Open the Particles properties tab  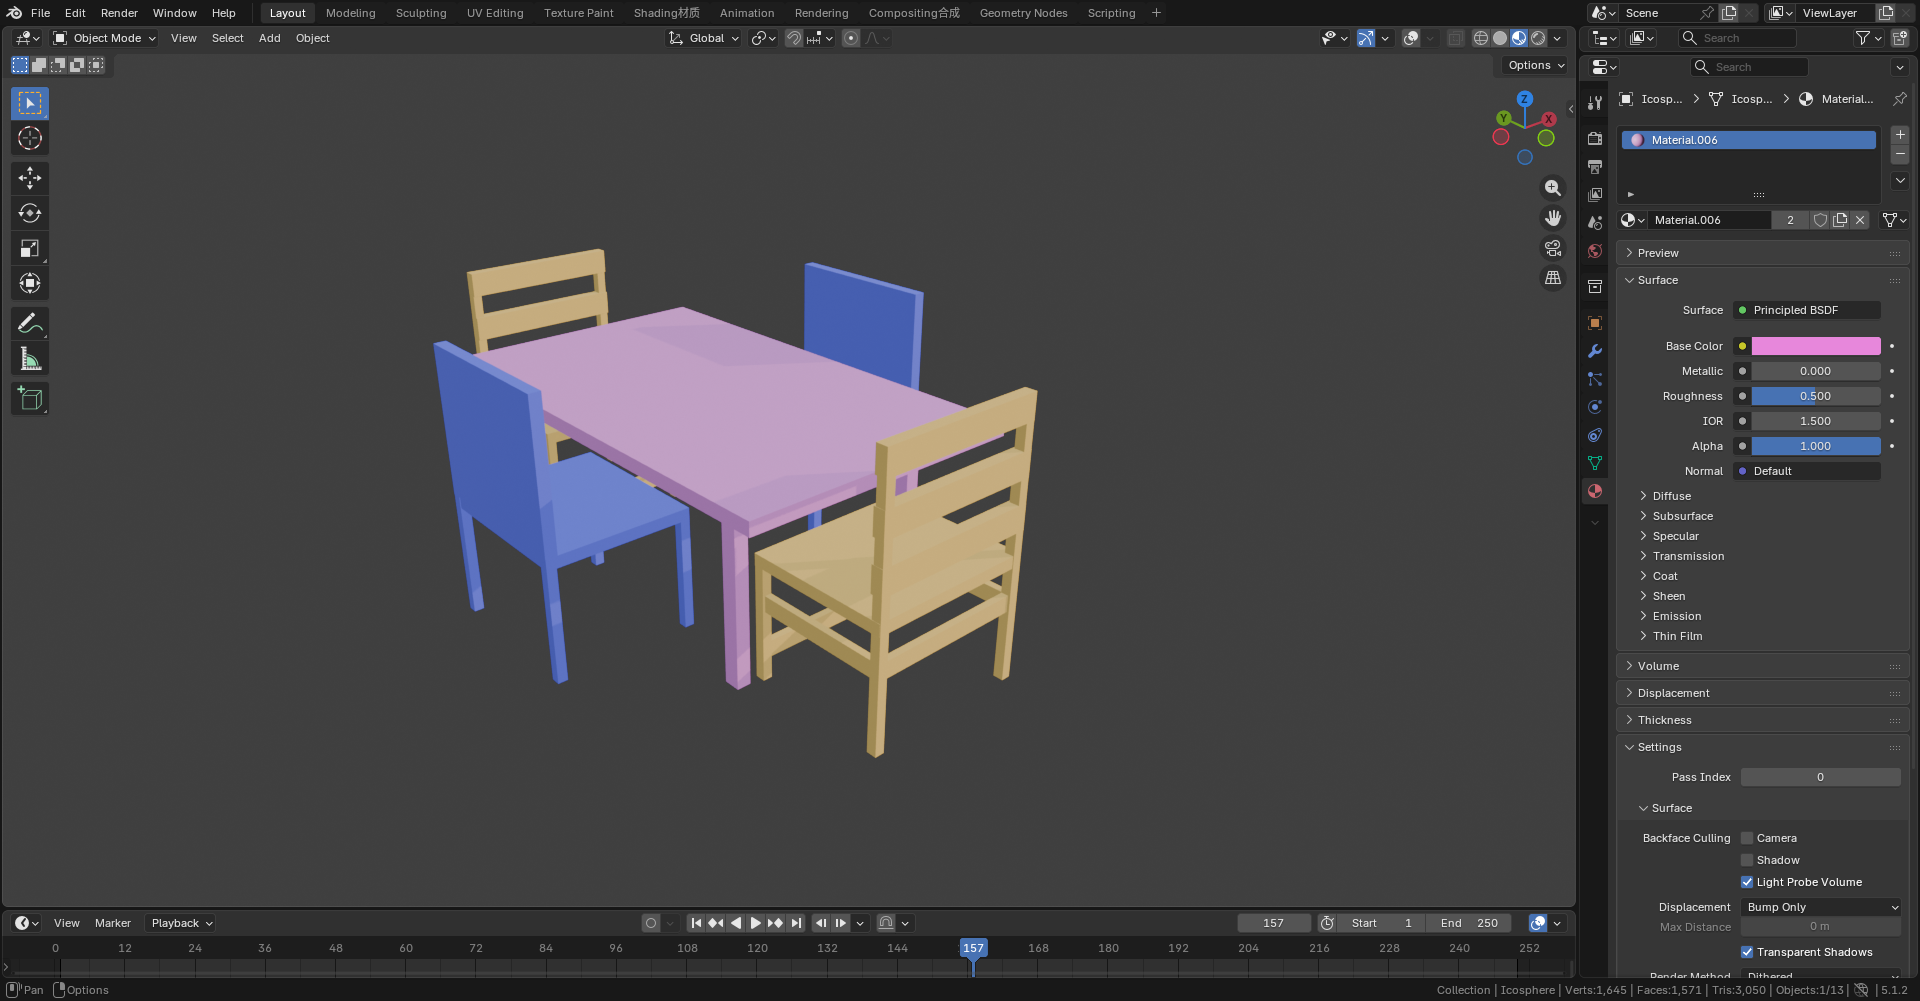click(x=1595, y=379)
